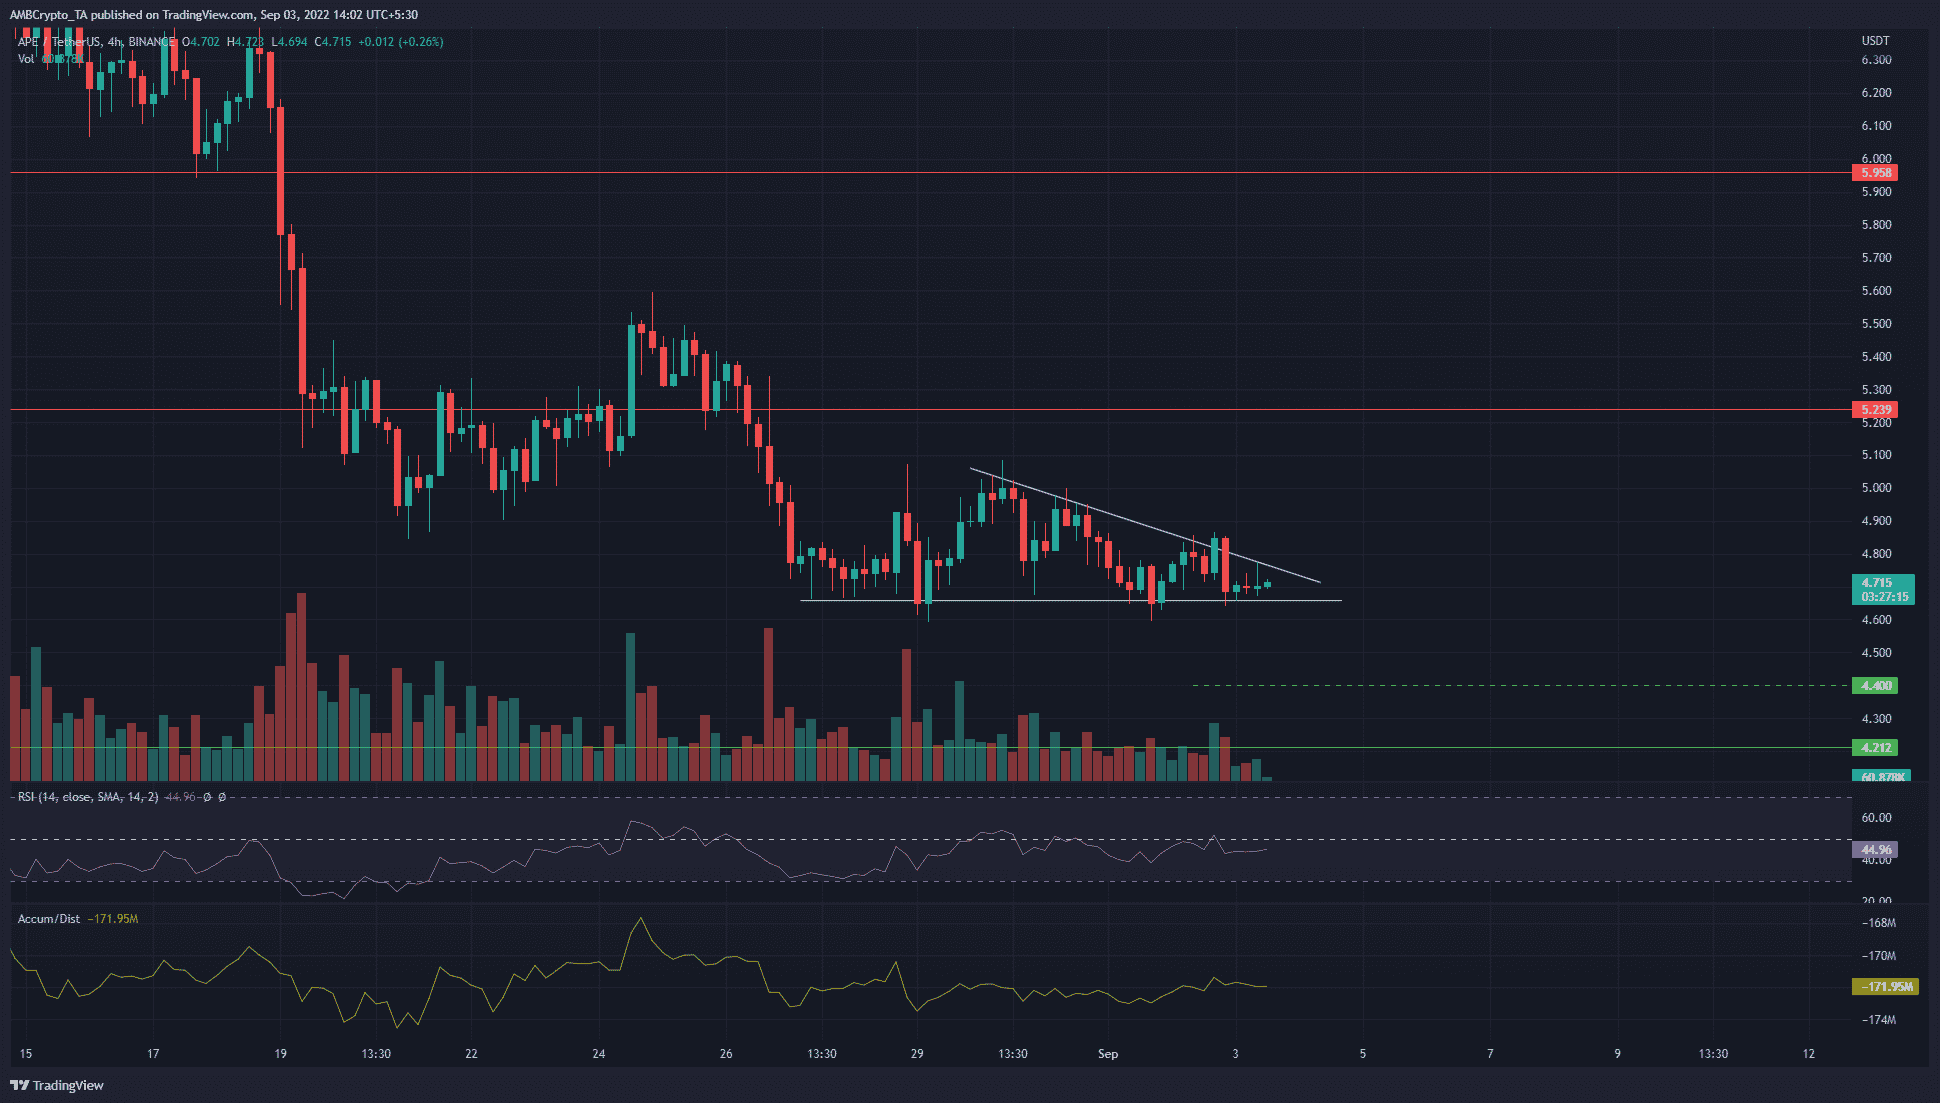This screenshot has width=1940, height=1103.
Task: Click the 29 date label on time axis
Action: coord(917,1054)
